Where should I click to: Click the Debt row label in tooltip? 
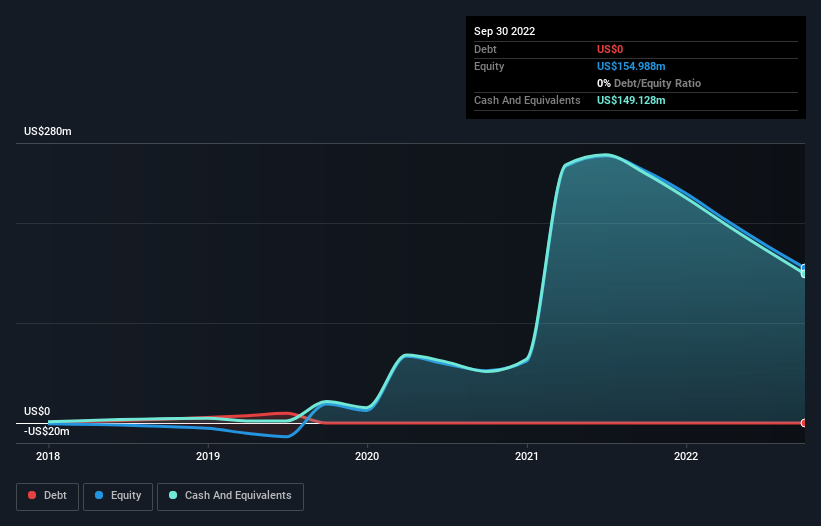(485, 49)
